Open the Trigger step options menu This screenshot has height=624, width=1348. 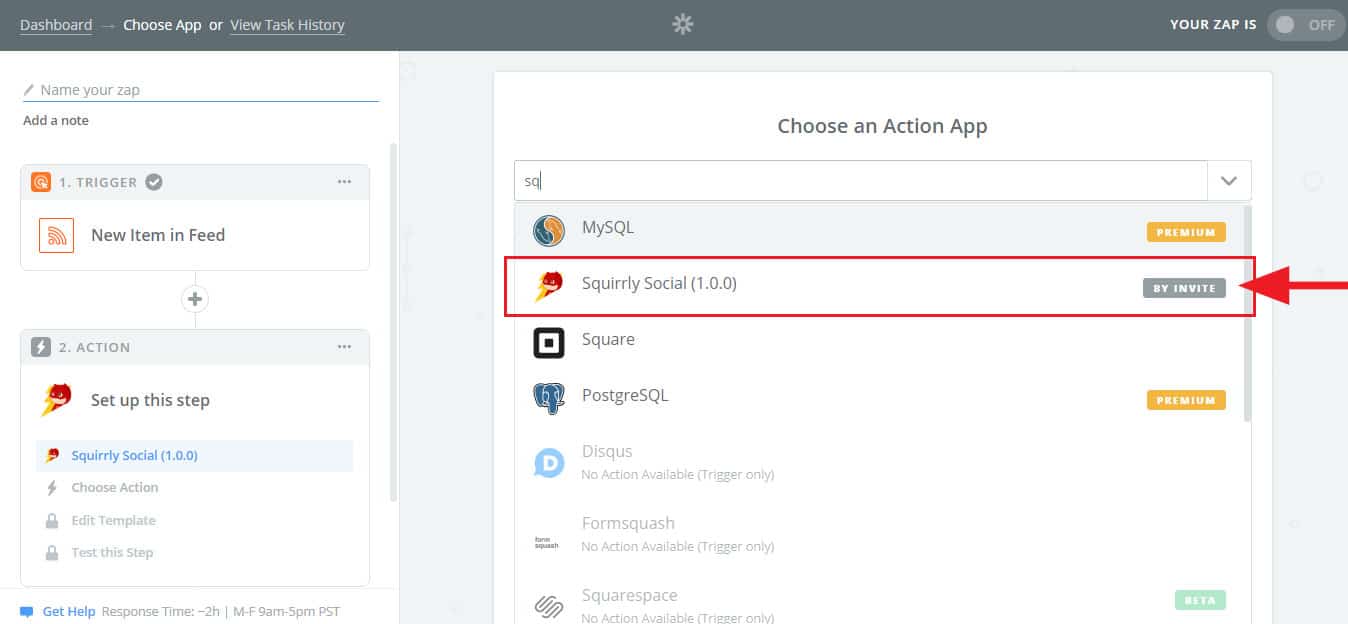click(344, 182)
